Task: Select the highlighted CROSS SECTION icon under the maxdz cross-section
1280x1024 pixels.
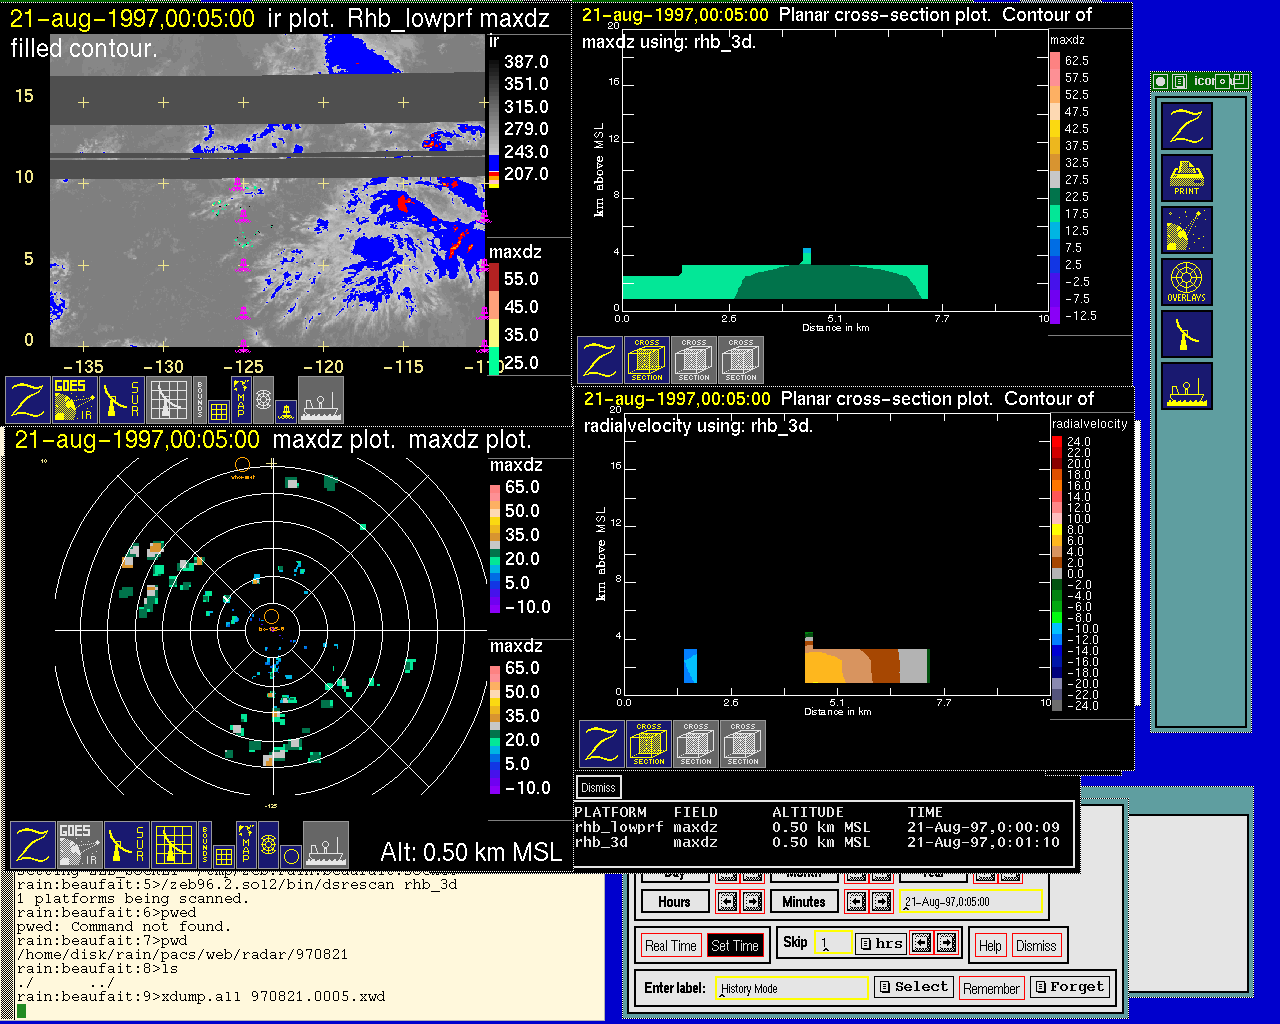Action: pyautogui.click(x=647, y=360)
